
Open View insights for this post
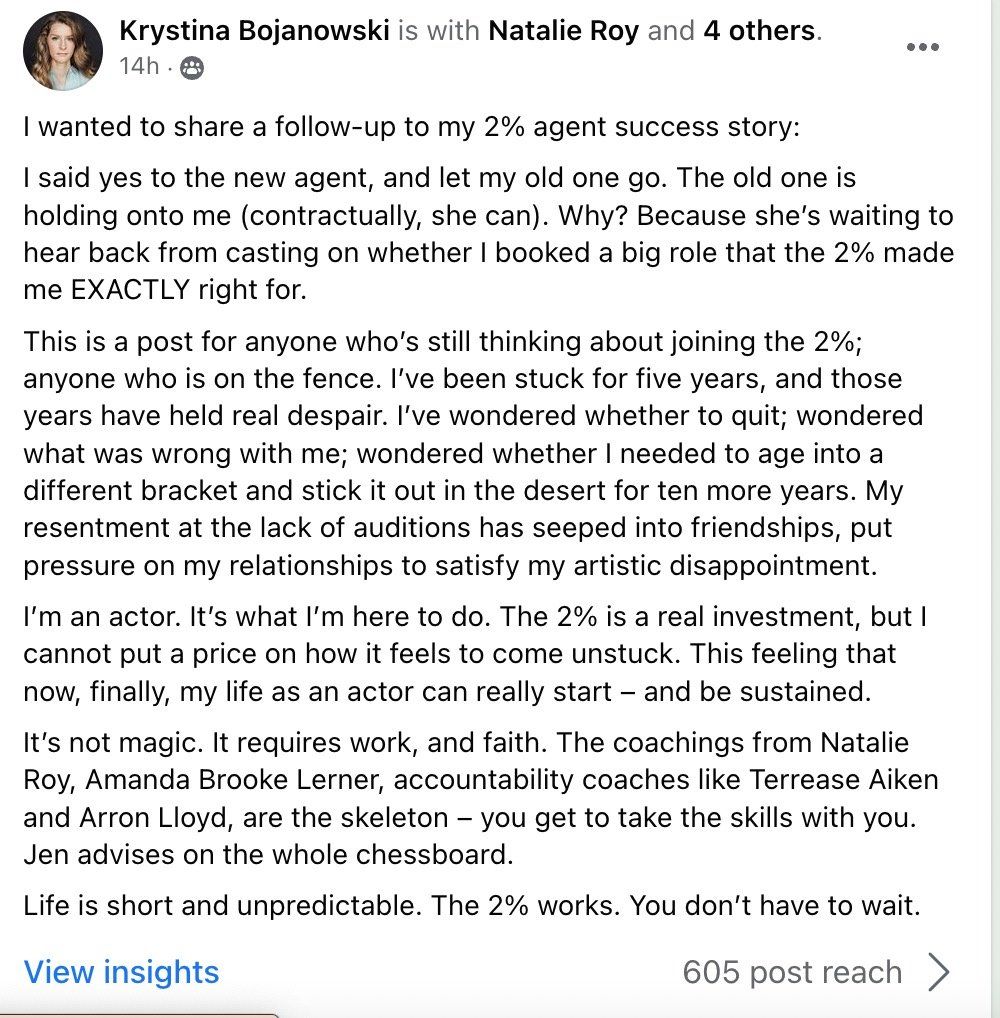[121, 972]
